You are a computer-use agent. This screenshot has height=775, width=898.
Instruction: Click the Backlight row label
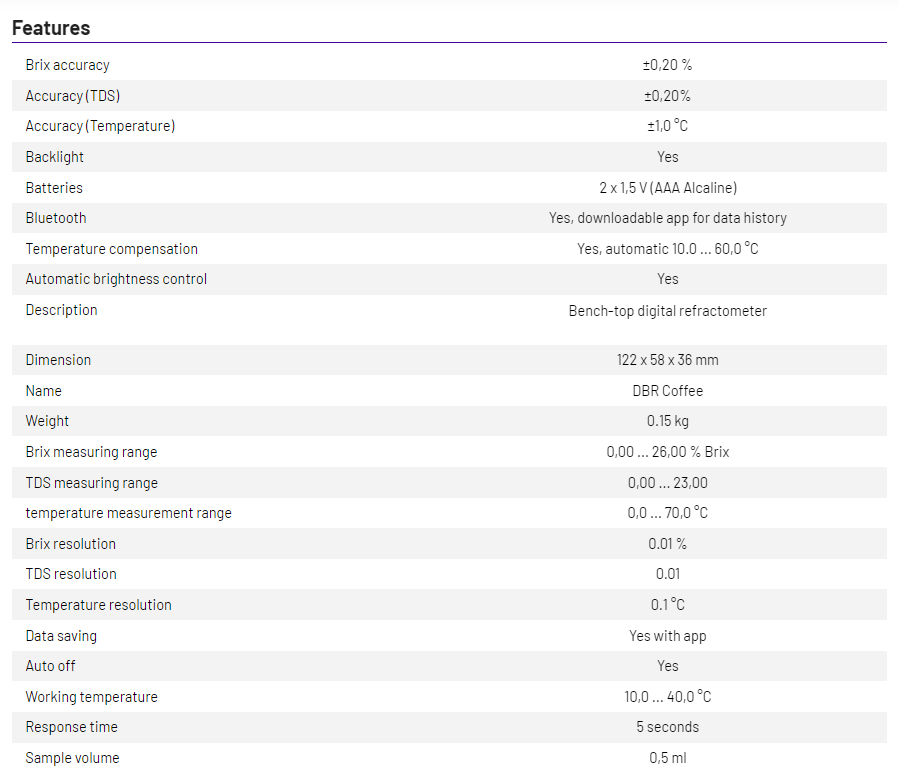pos(55,157)
